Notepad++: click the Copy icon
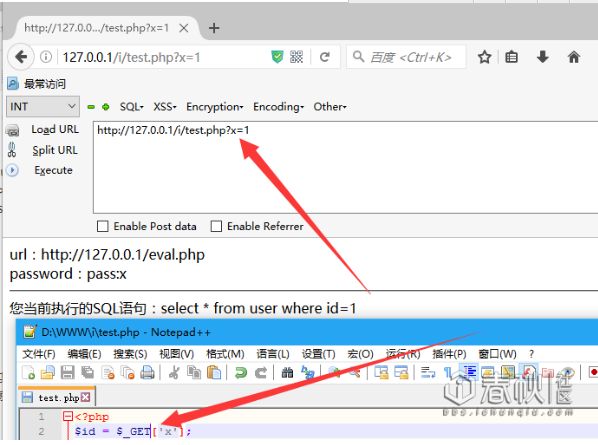This screenshot has height=445, width=598. (x=194, y=373)
